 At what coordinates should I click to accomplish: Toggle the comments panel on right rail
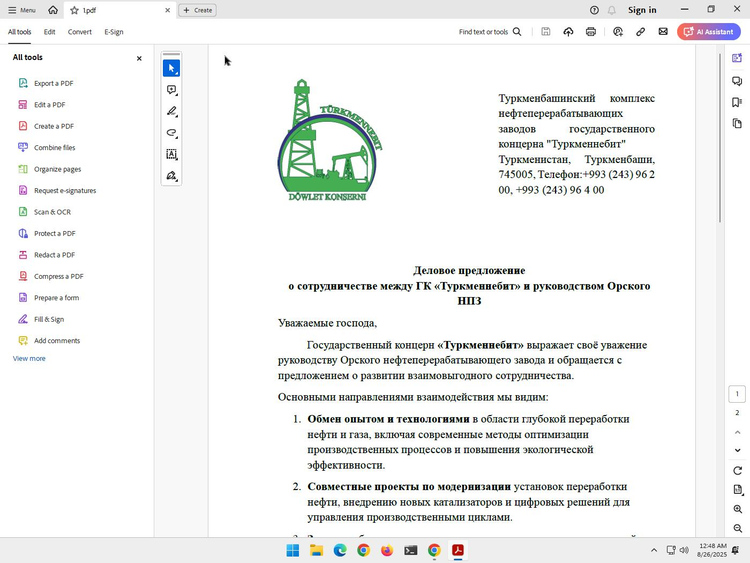click(x=737, y=81)
